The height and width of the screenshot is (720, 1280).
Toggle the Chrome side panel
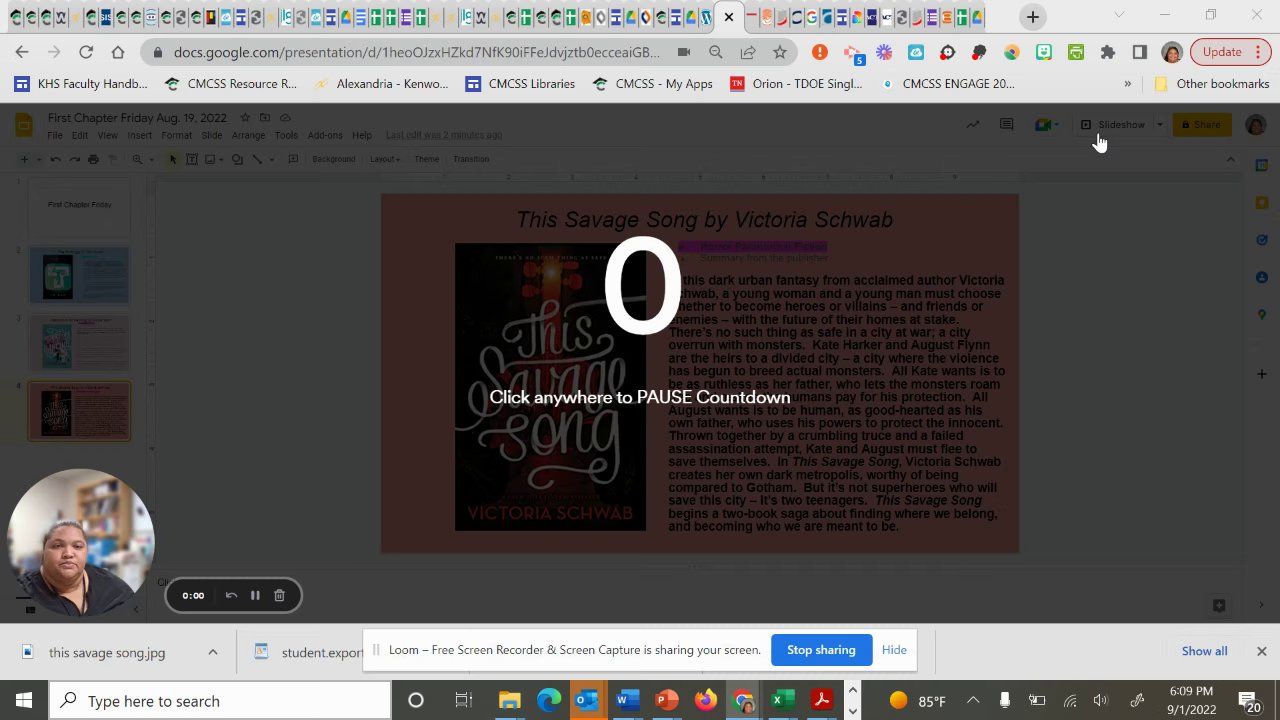[x=1139, y=52]
